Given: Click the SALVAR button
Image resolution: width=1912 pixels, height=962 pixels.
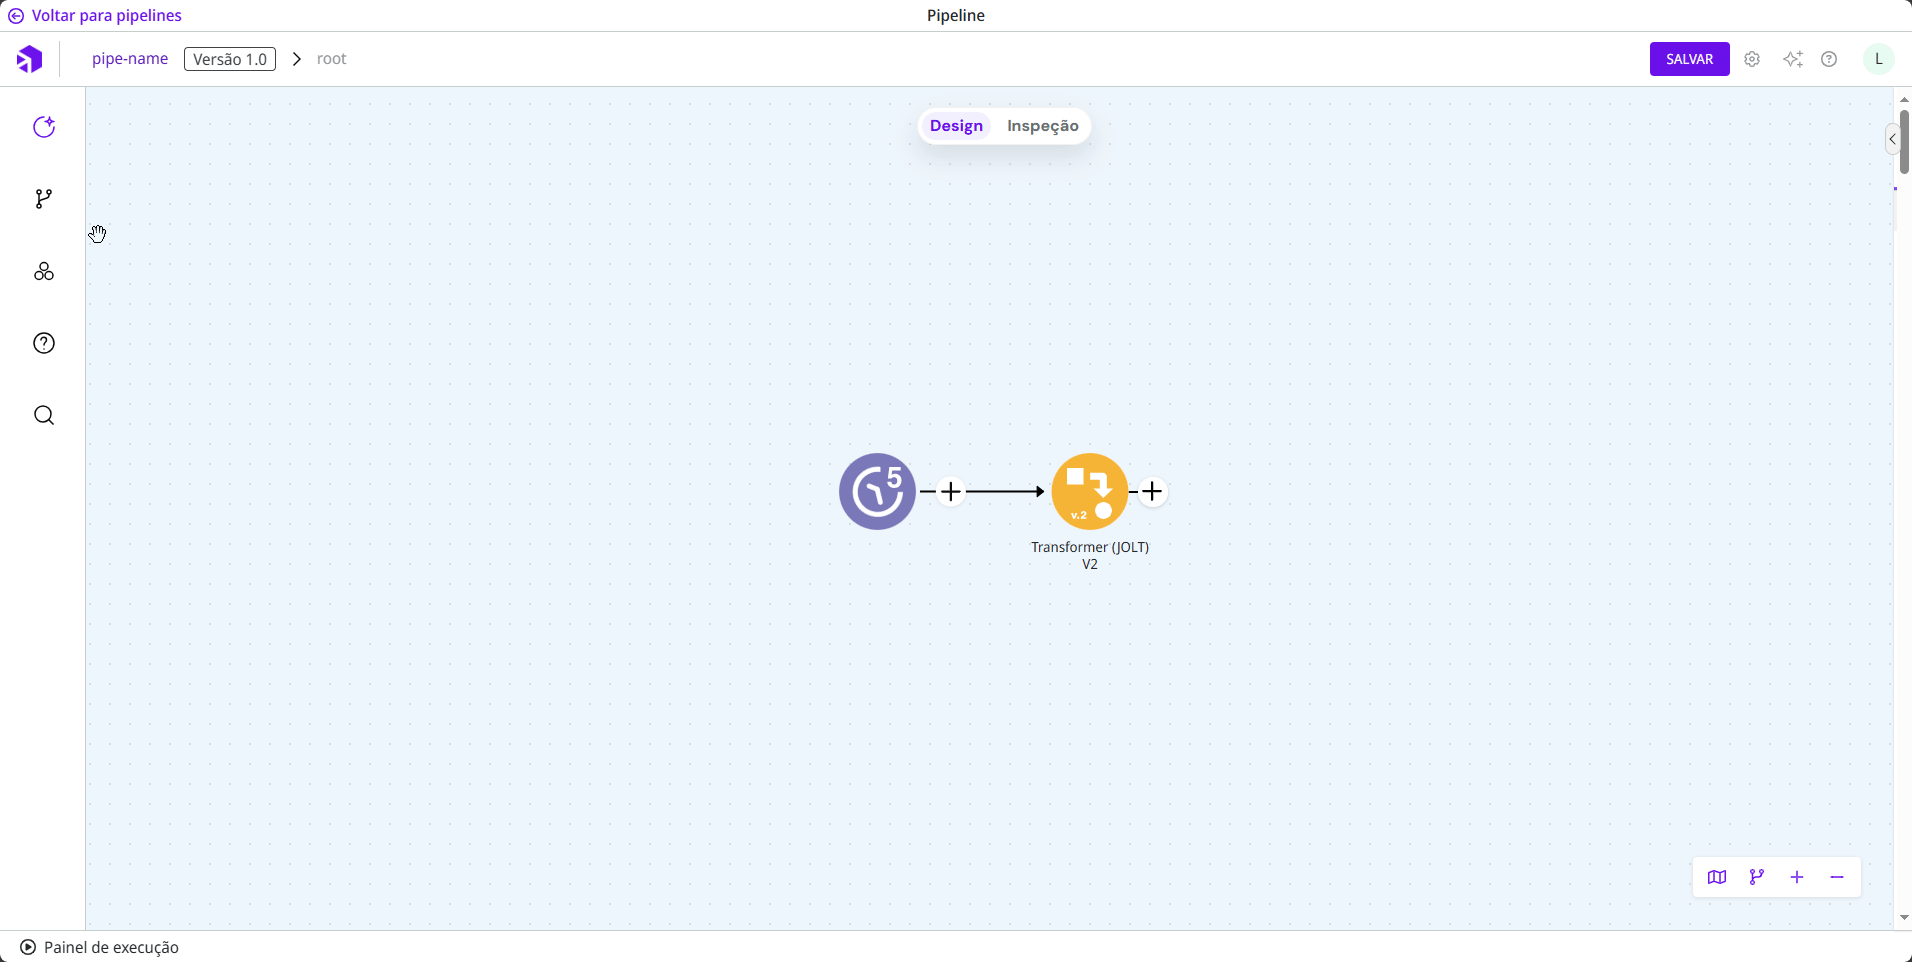Looking at the screenshot, I should pos(1689,59).
